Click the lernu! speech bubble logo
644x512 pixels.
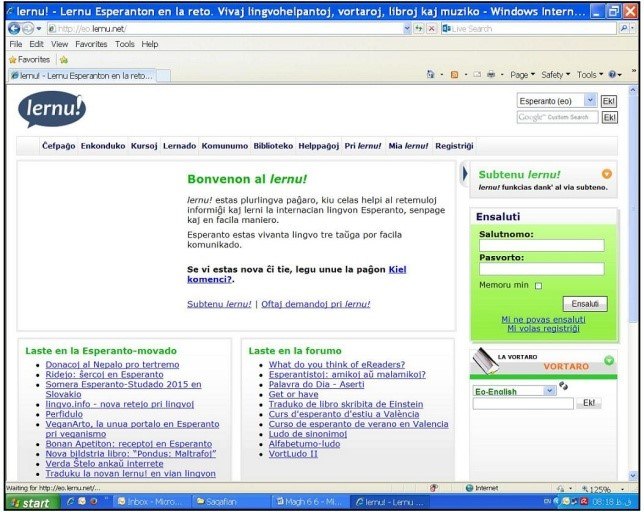click(x=52, y=109)
